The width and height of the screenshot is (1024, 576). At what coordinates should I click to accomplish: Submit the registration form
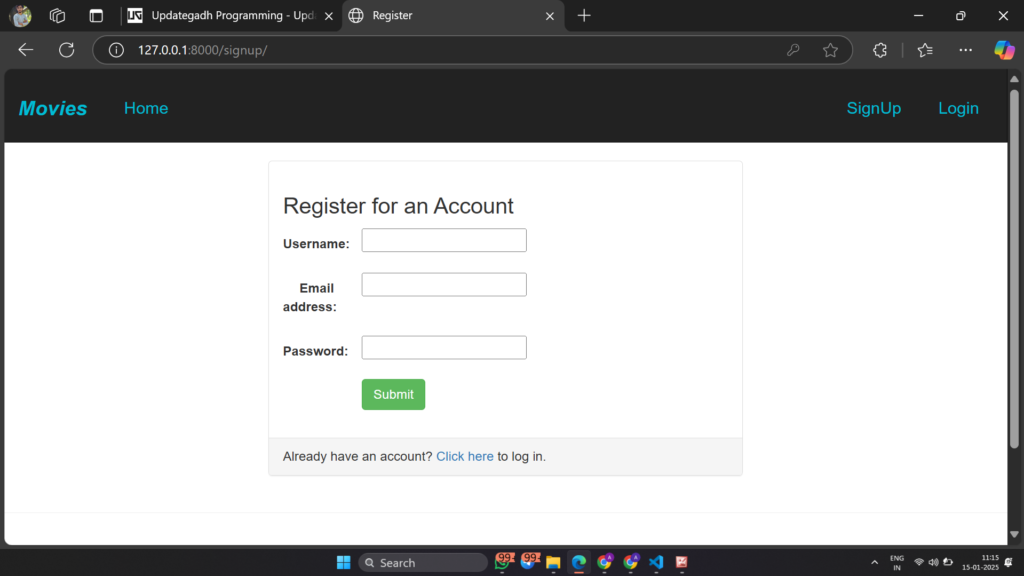(x=393, y=394)
